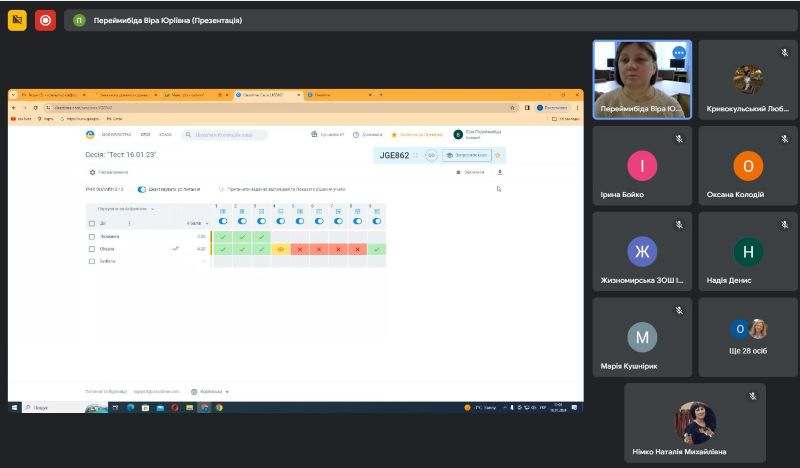The height and width of the screenshot is (468, 800).
Task: Click Оксана's green correct cell for question 9
Action: pyautogui.click(x=377, y=249)
